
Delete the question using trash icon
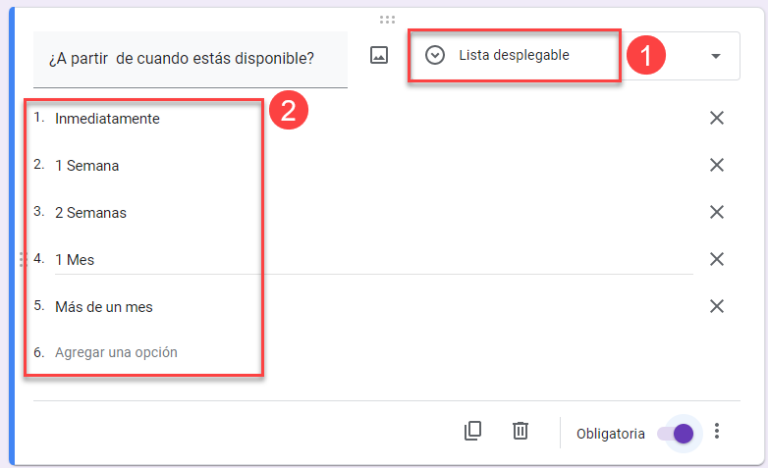coord(520,431)
